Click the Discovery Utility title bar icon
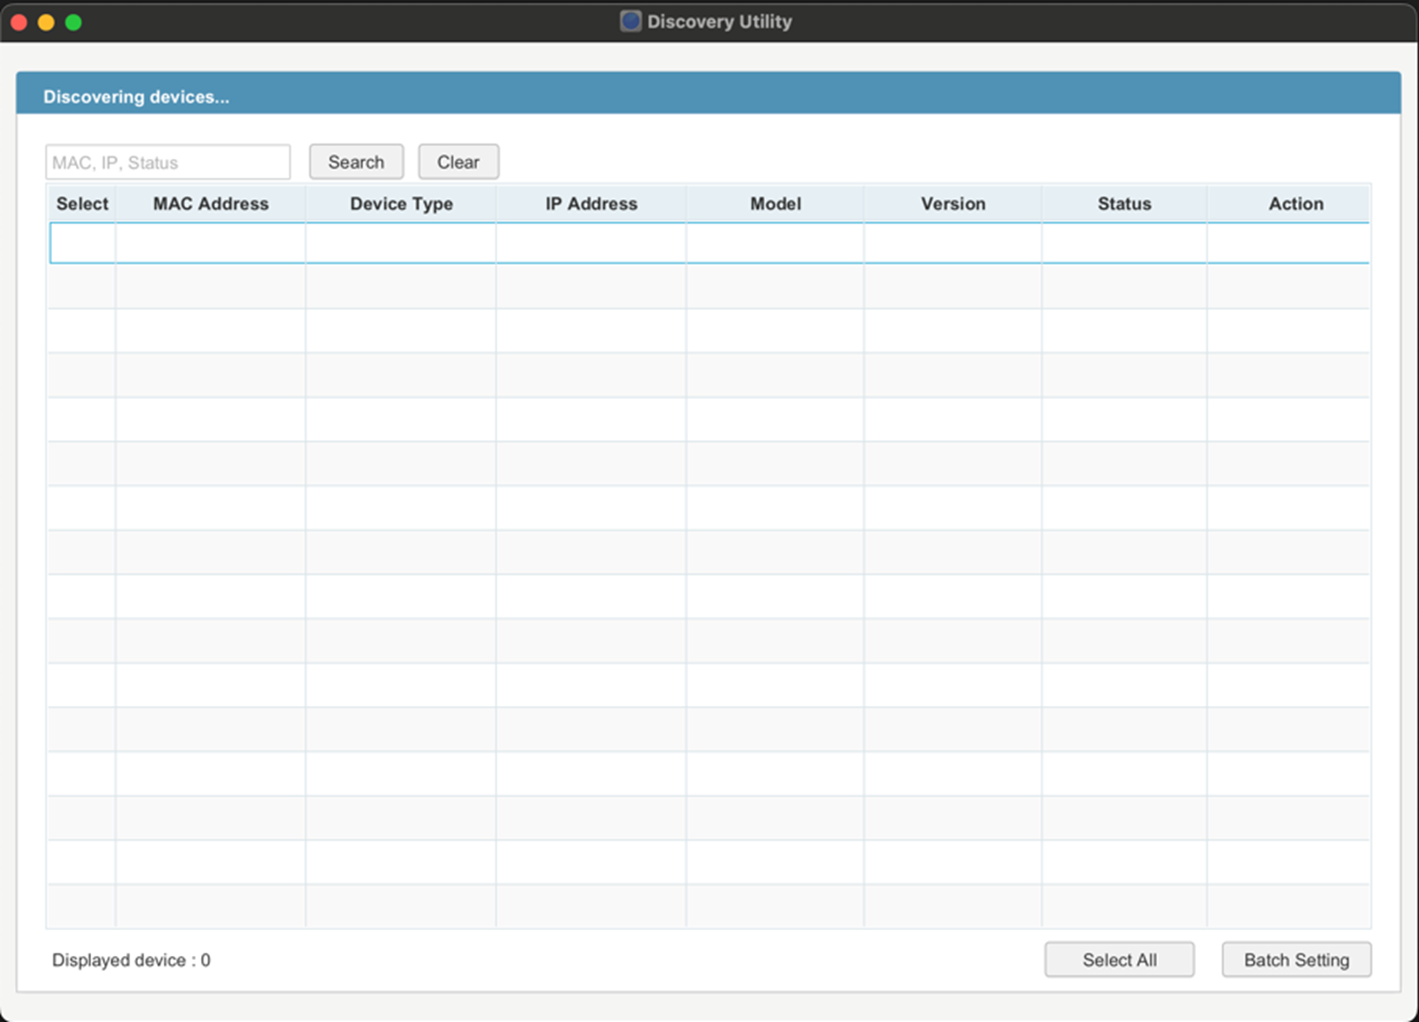 (630, 21)
